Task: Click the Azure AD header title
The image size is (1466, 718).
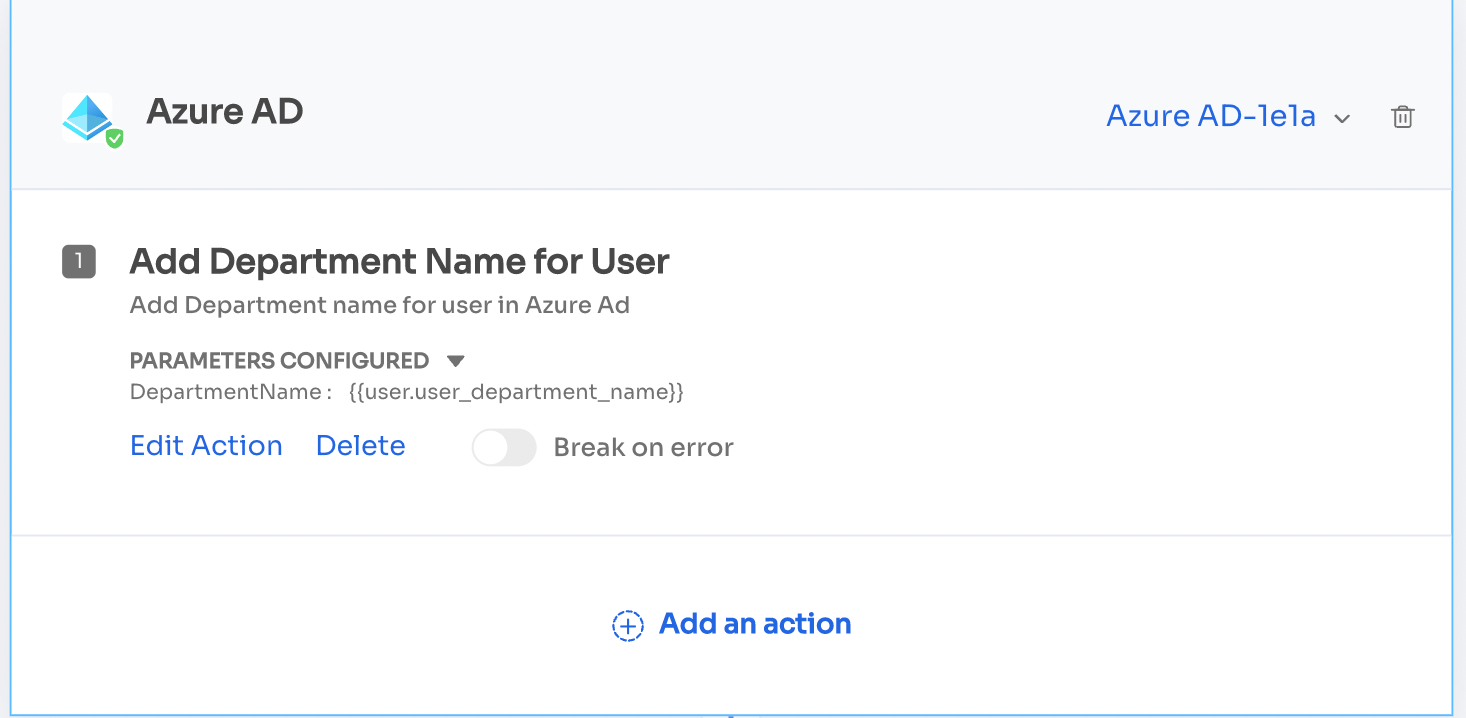Action: (225, 111)
